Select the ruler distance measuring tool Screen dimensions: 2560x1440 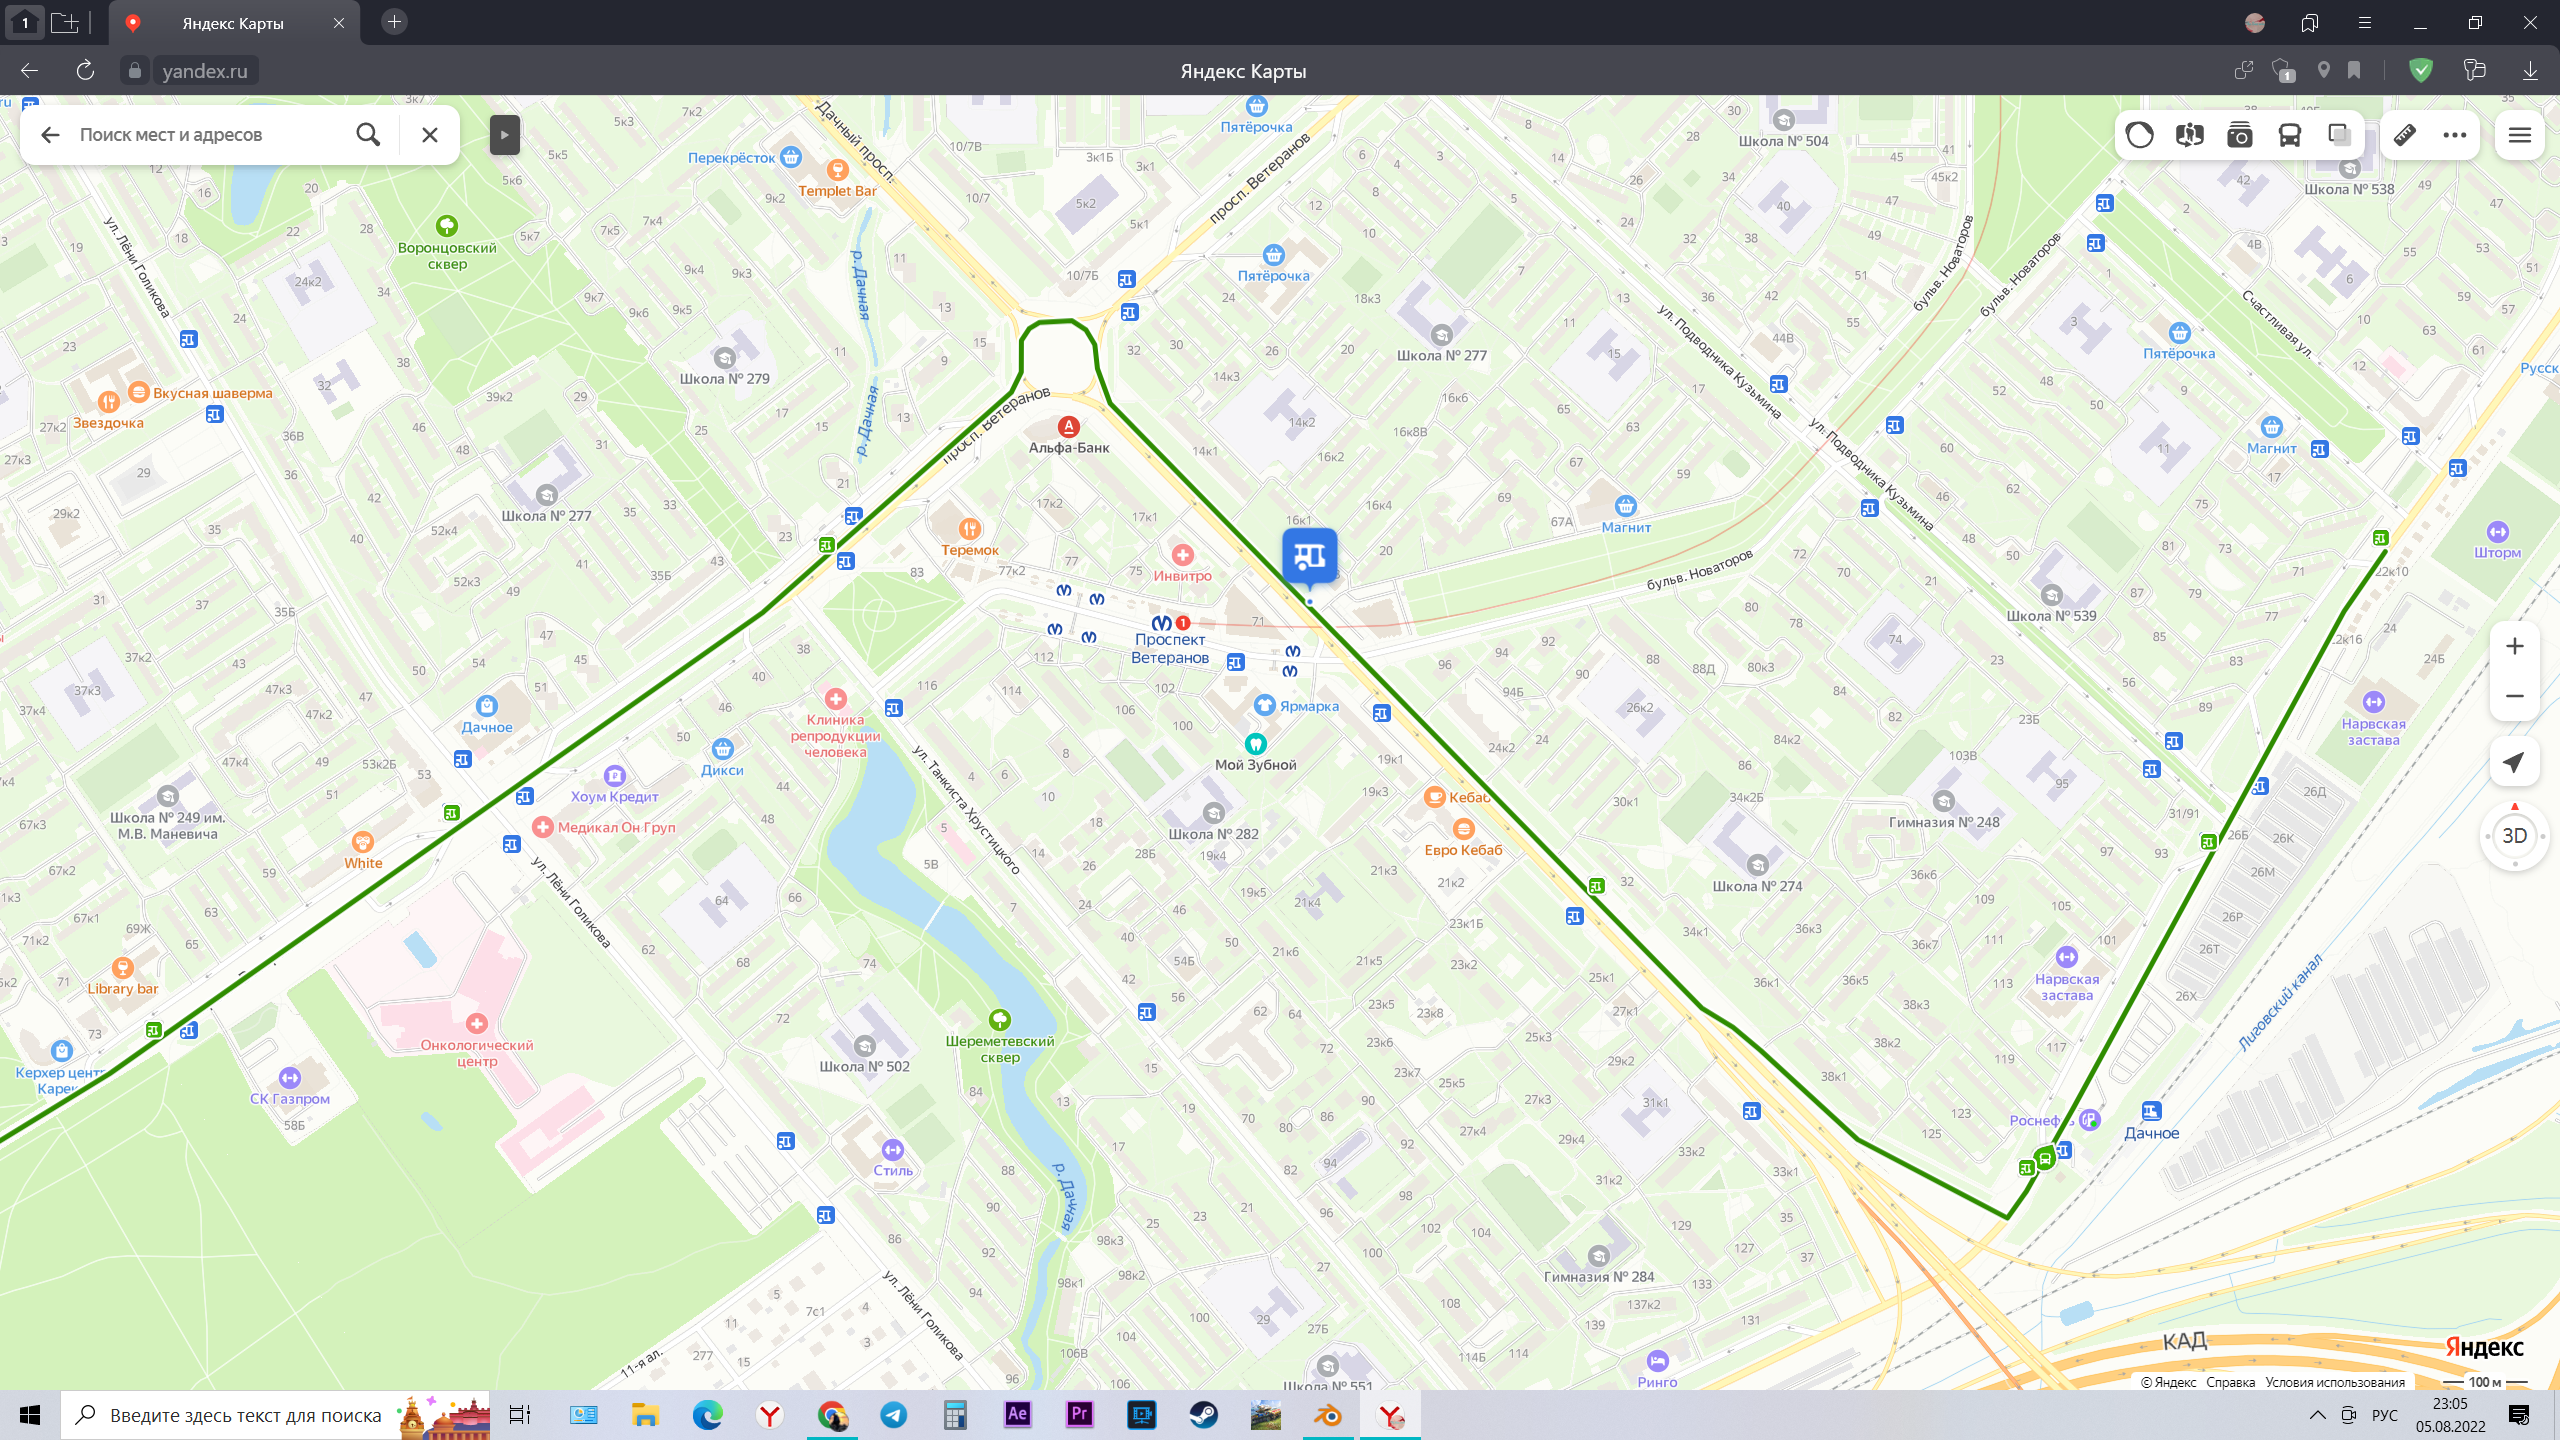point(2405,135)
